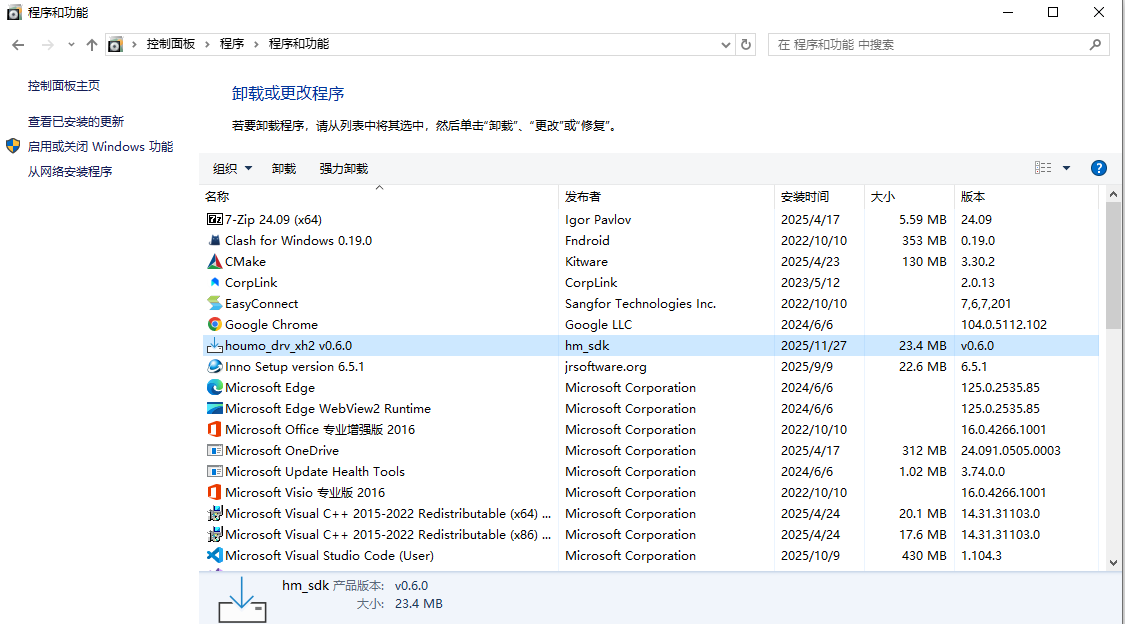Click the 7-Zip program icon
Viewport: 1125px width, 624px height.
(x=215, y=219)
